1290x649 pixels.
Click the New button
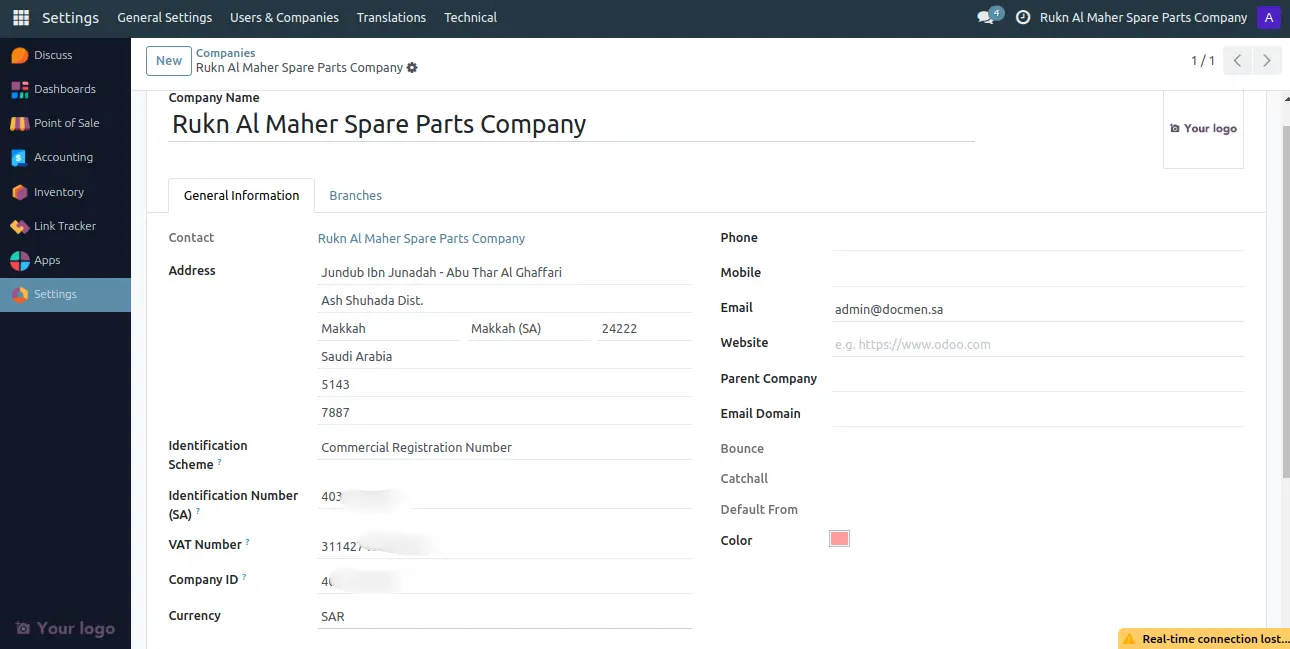point(169,61)
